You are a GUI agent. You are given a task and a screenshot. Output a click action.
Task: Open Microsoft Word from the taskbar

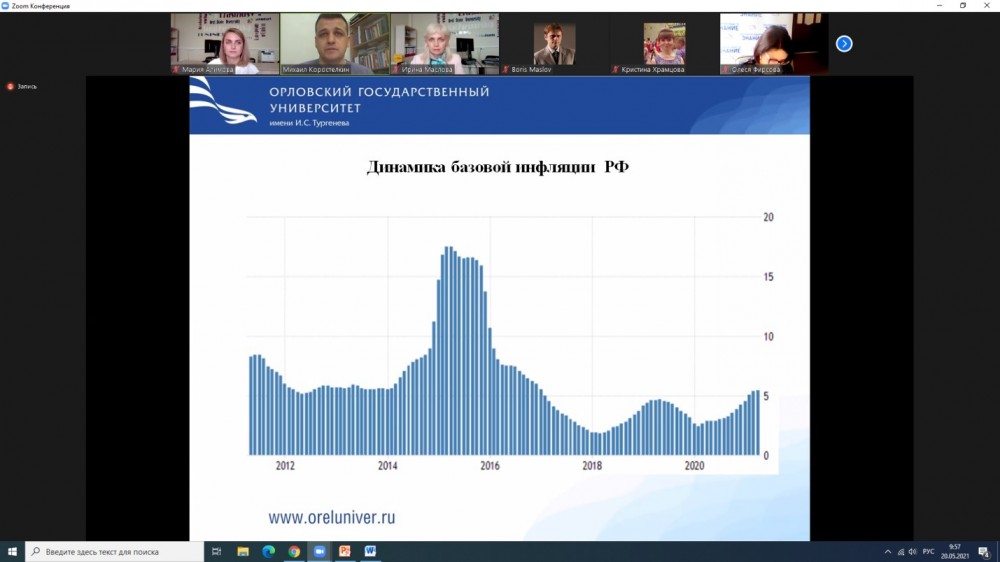(x=370, y=551)
